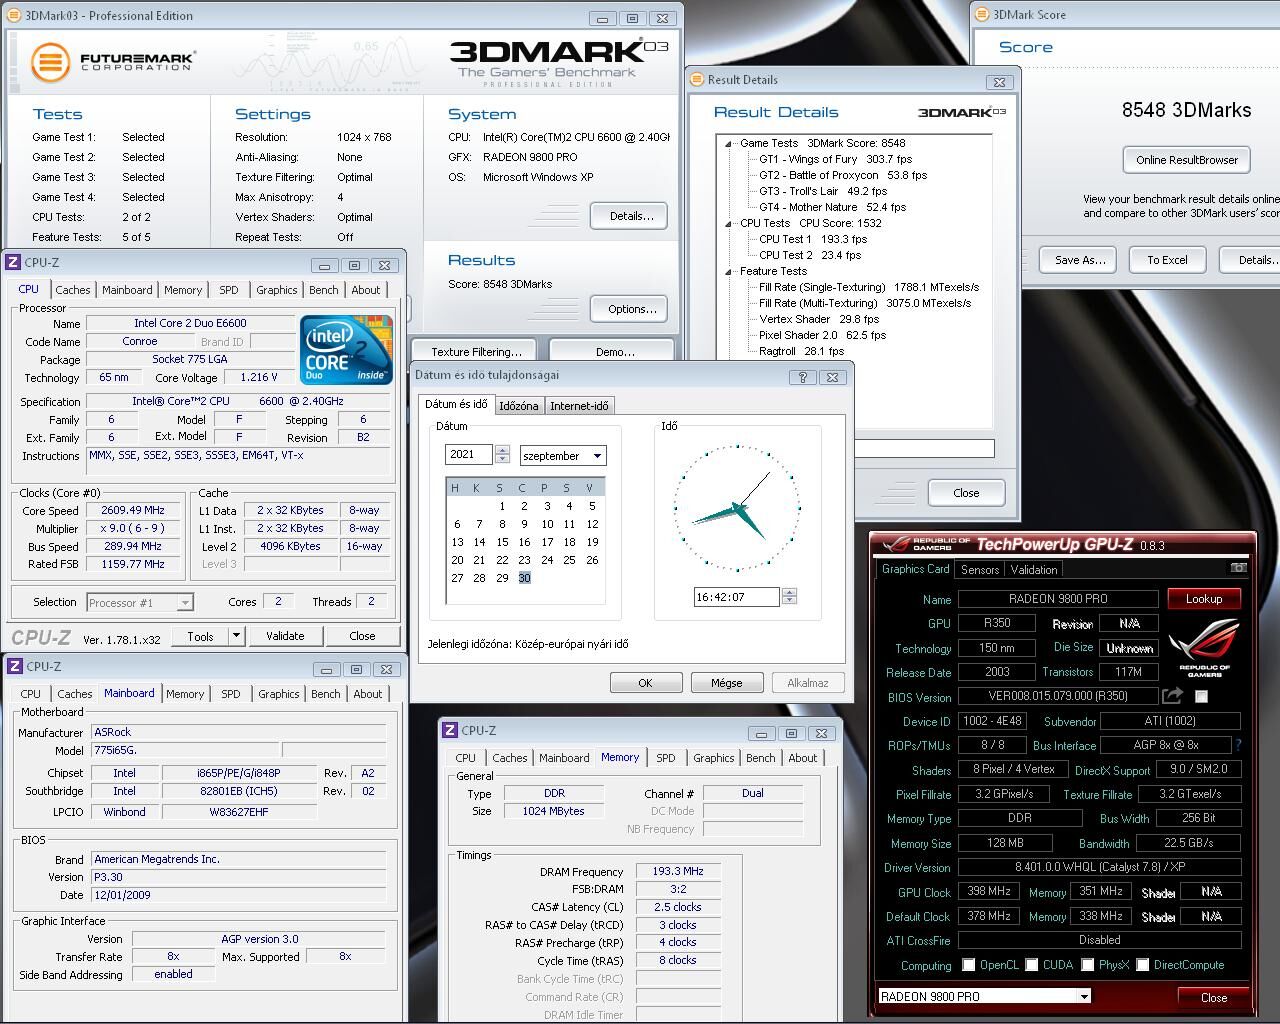Click the CPU-Z title bar icon of the Mainboard window

14,667
